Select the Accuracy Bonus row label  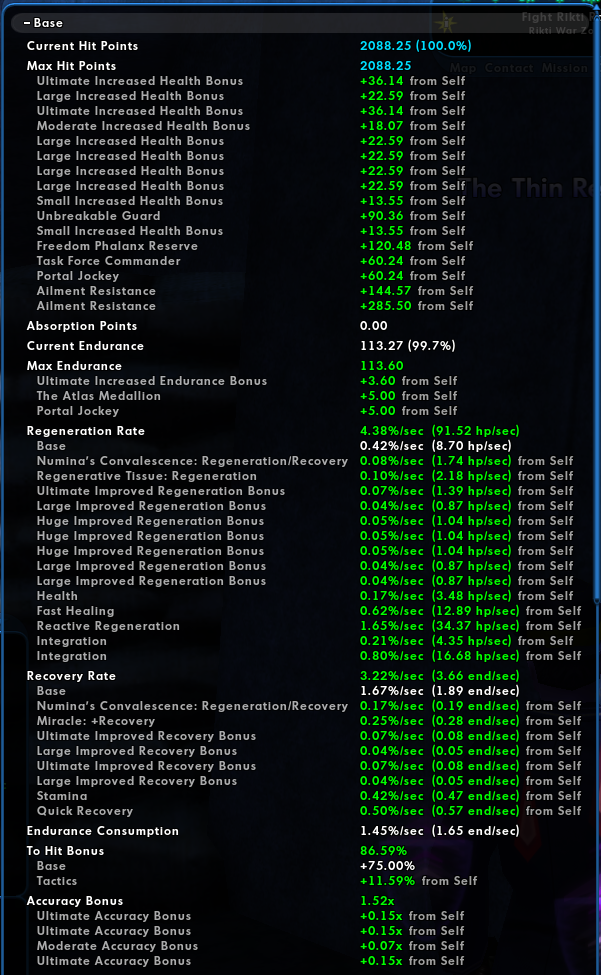[x=75, y=902]
